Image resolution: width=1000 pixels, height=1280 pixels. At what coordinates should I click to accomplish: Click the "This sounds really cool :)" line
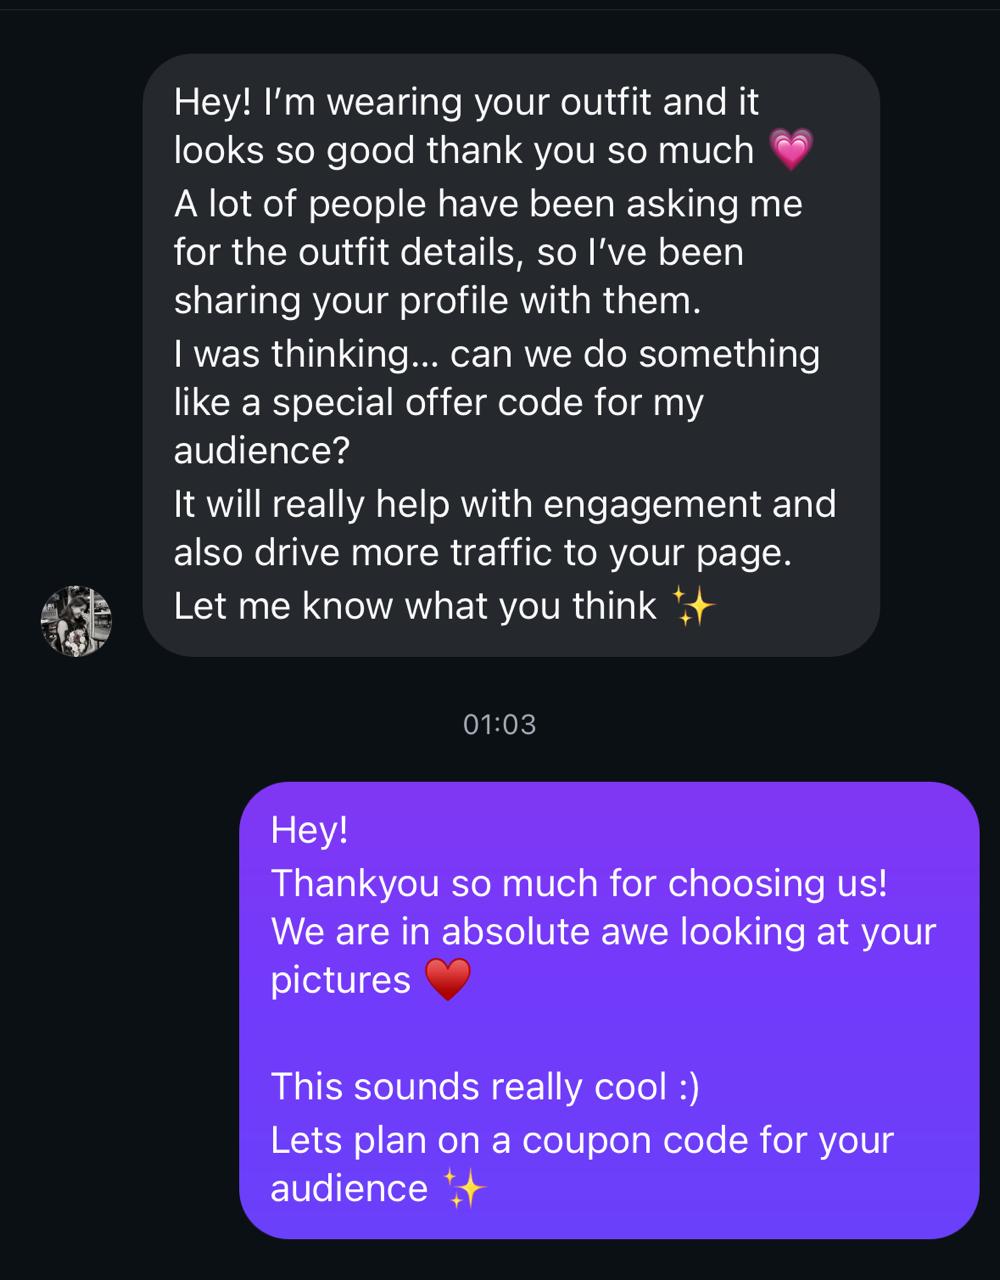(485, 1086)
